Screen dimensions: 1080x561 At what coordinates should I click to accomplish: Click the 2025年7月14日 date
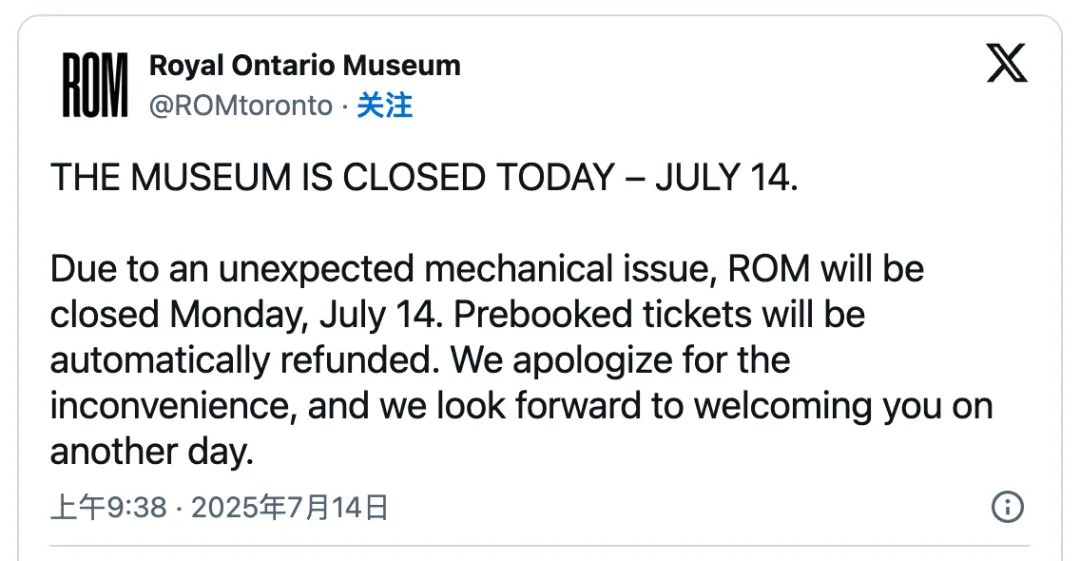[x=289, y=508]
